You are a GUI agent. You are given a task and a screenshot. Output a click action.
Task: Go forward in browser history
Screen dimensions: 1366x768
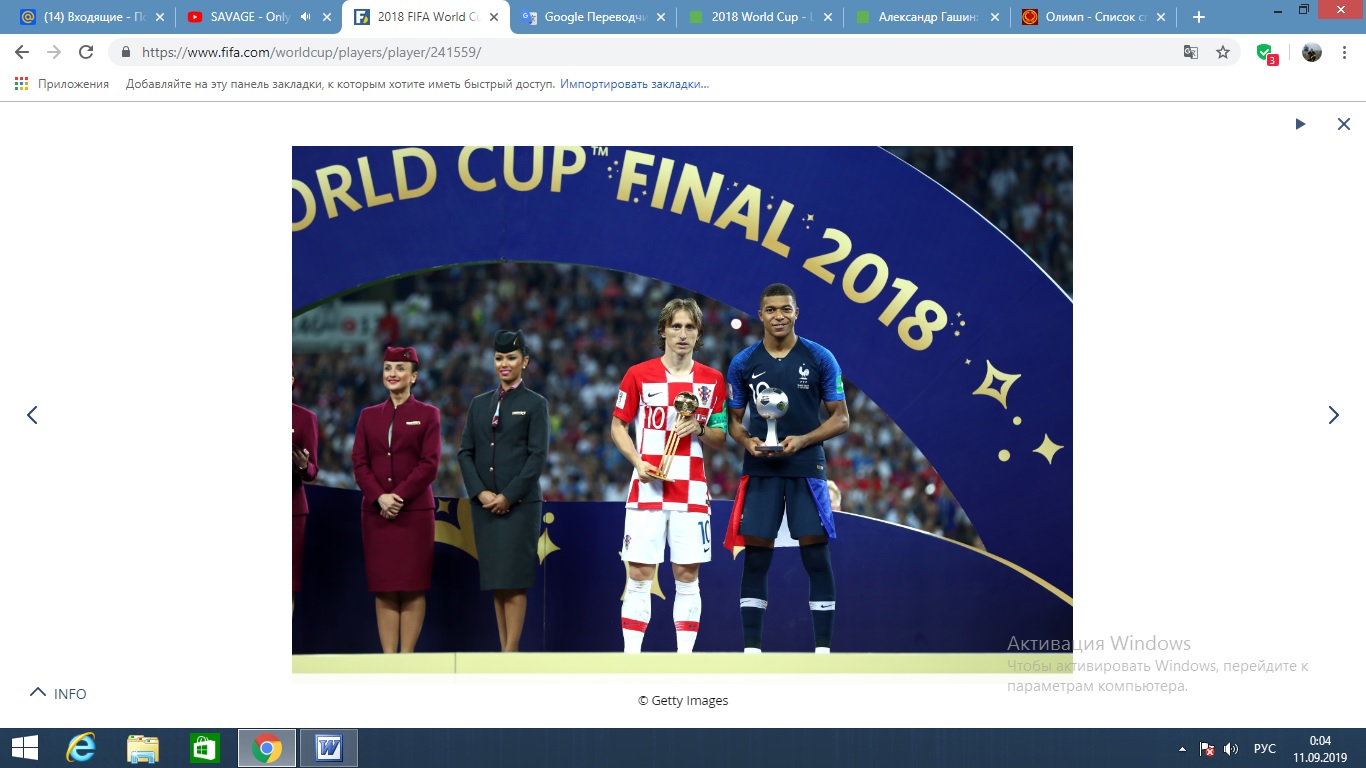(x=54, y=52)
